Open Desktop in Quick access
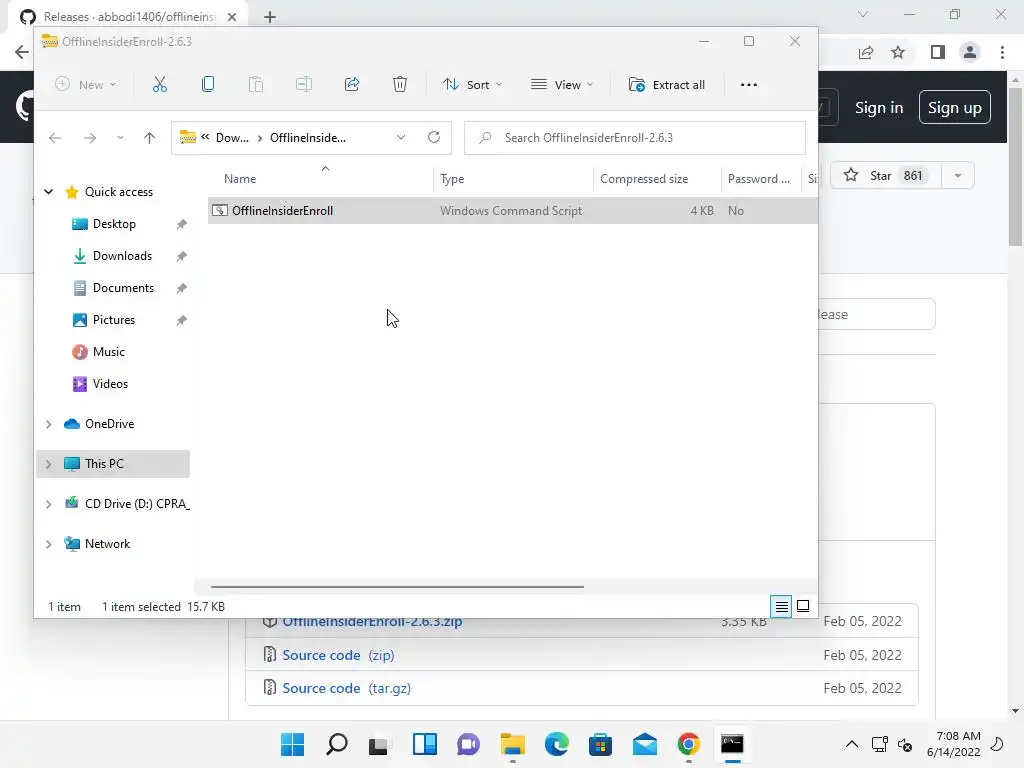Screen dimensions: 1024x768 (114, 224)
